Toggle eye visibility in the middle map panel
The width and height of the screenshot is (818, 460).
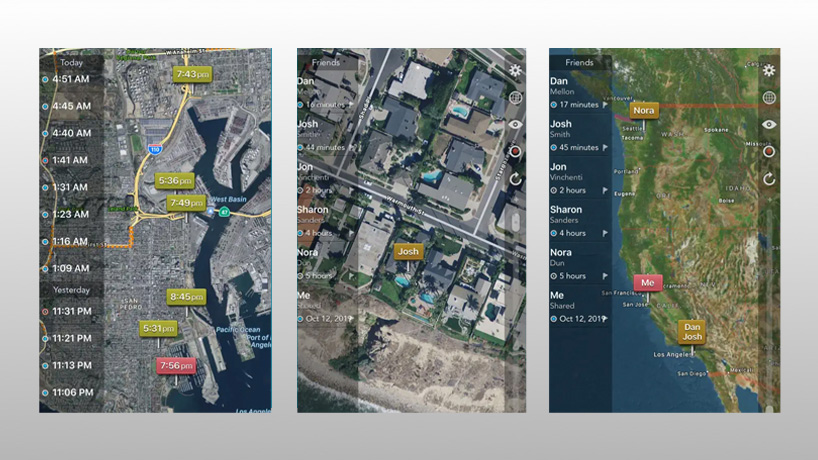(x=515, y=125)
